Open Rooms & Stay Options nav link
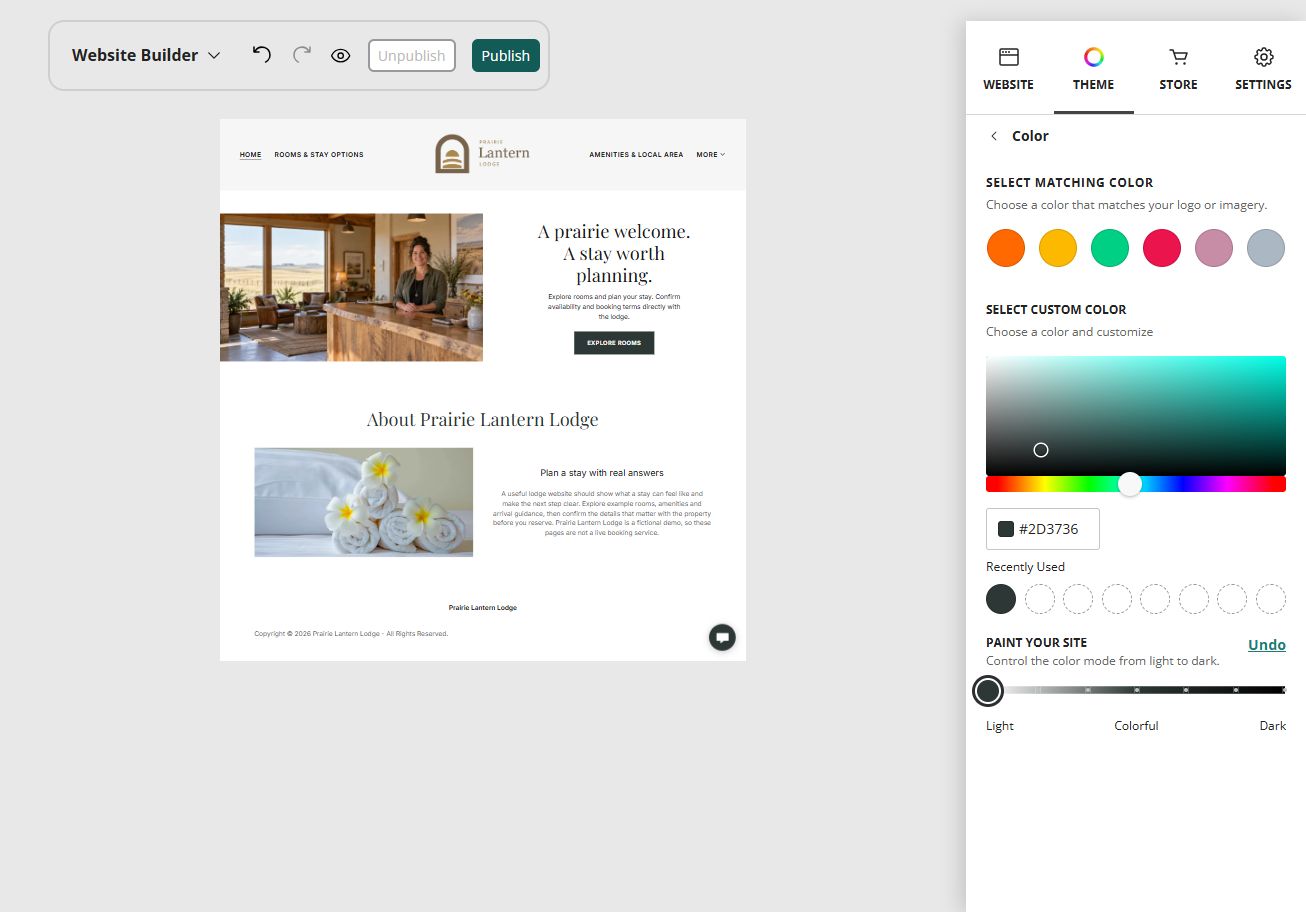 pyautogui.click(x=319, y=155)
